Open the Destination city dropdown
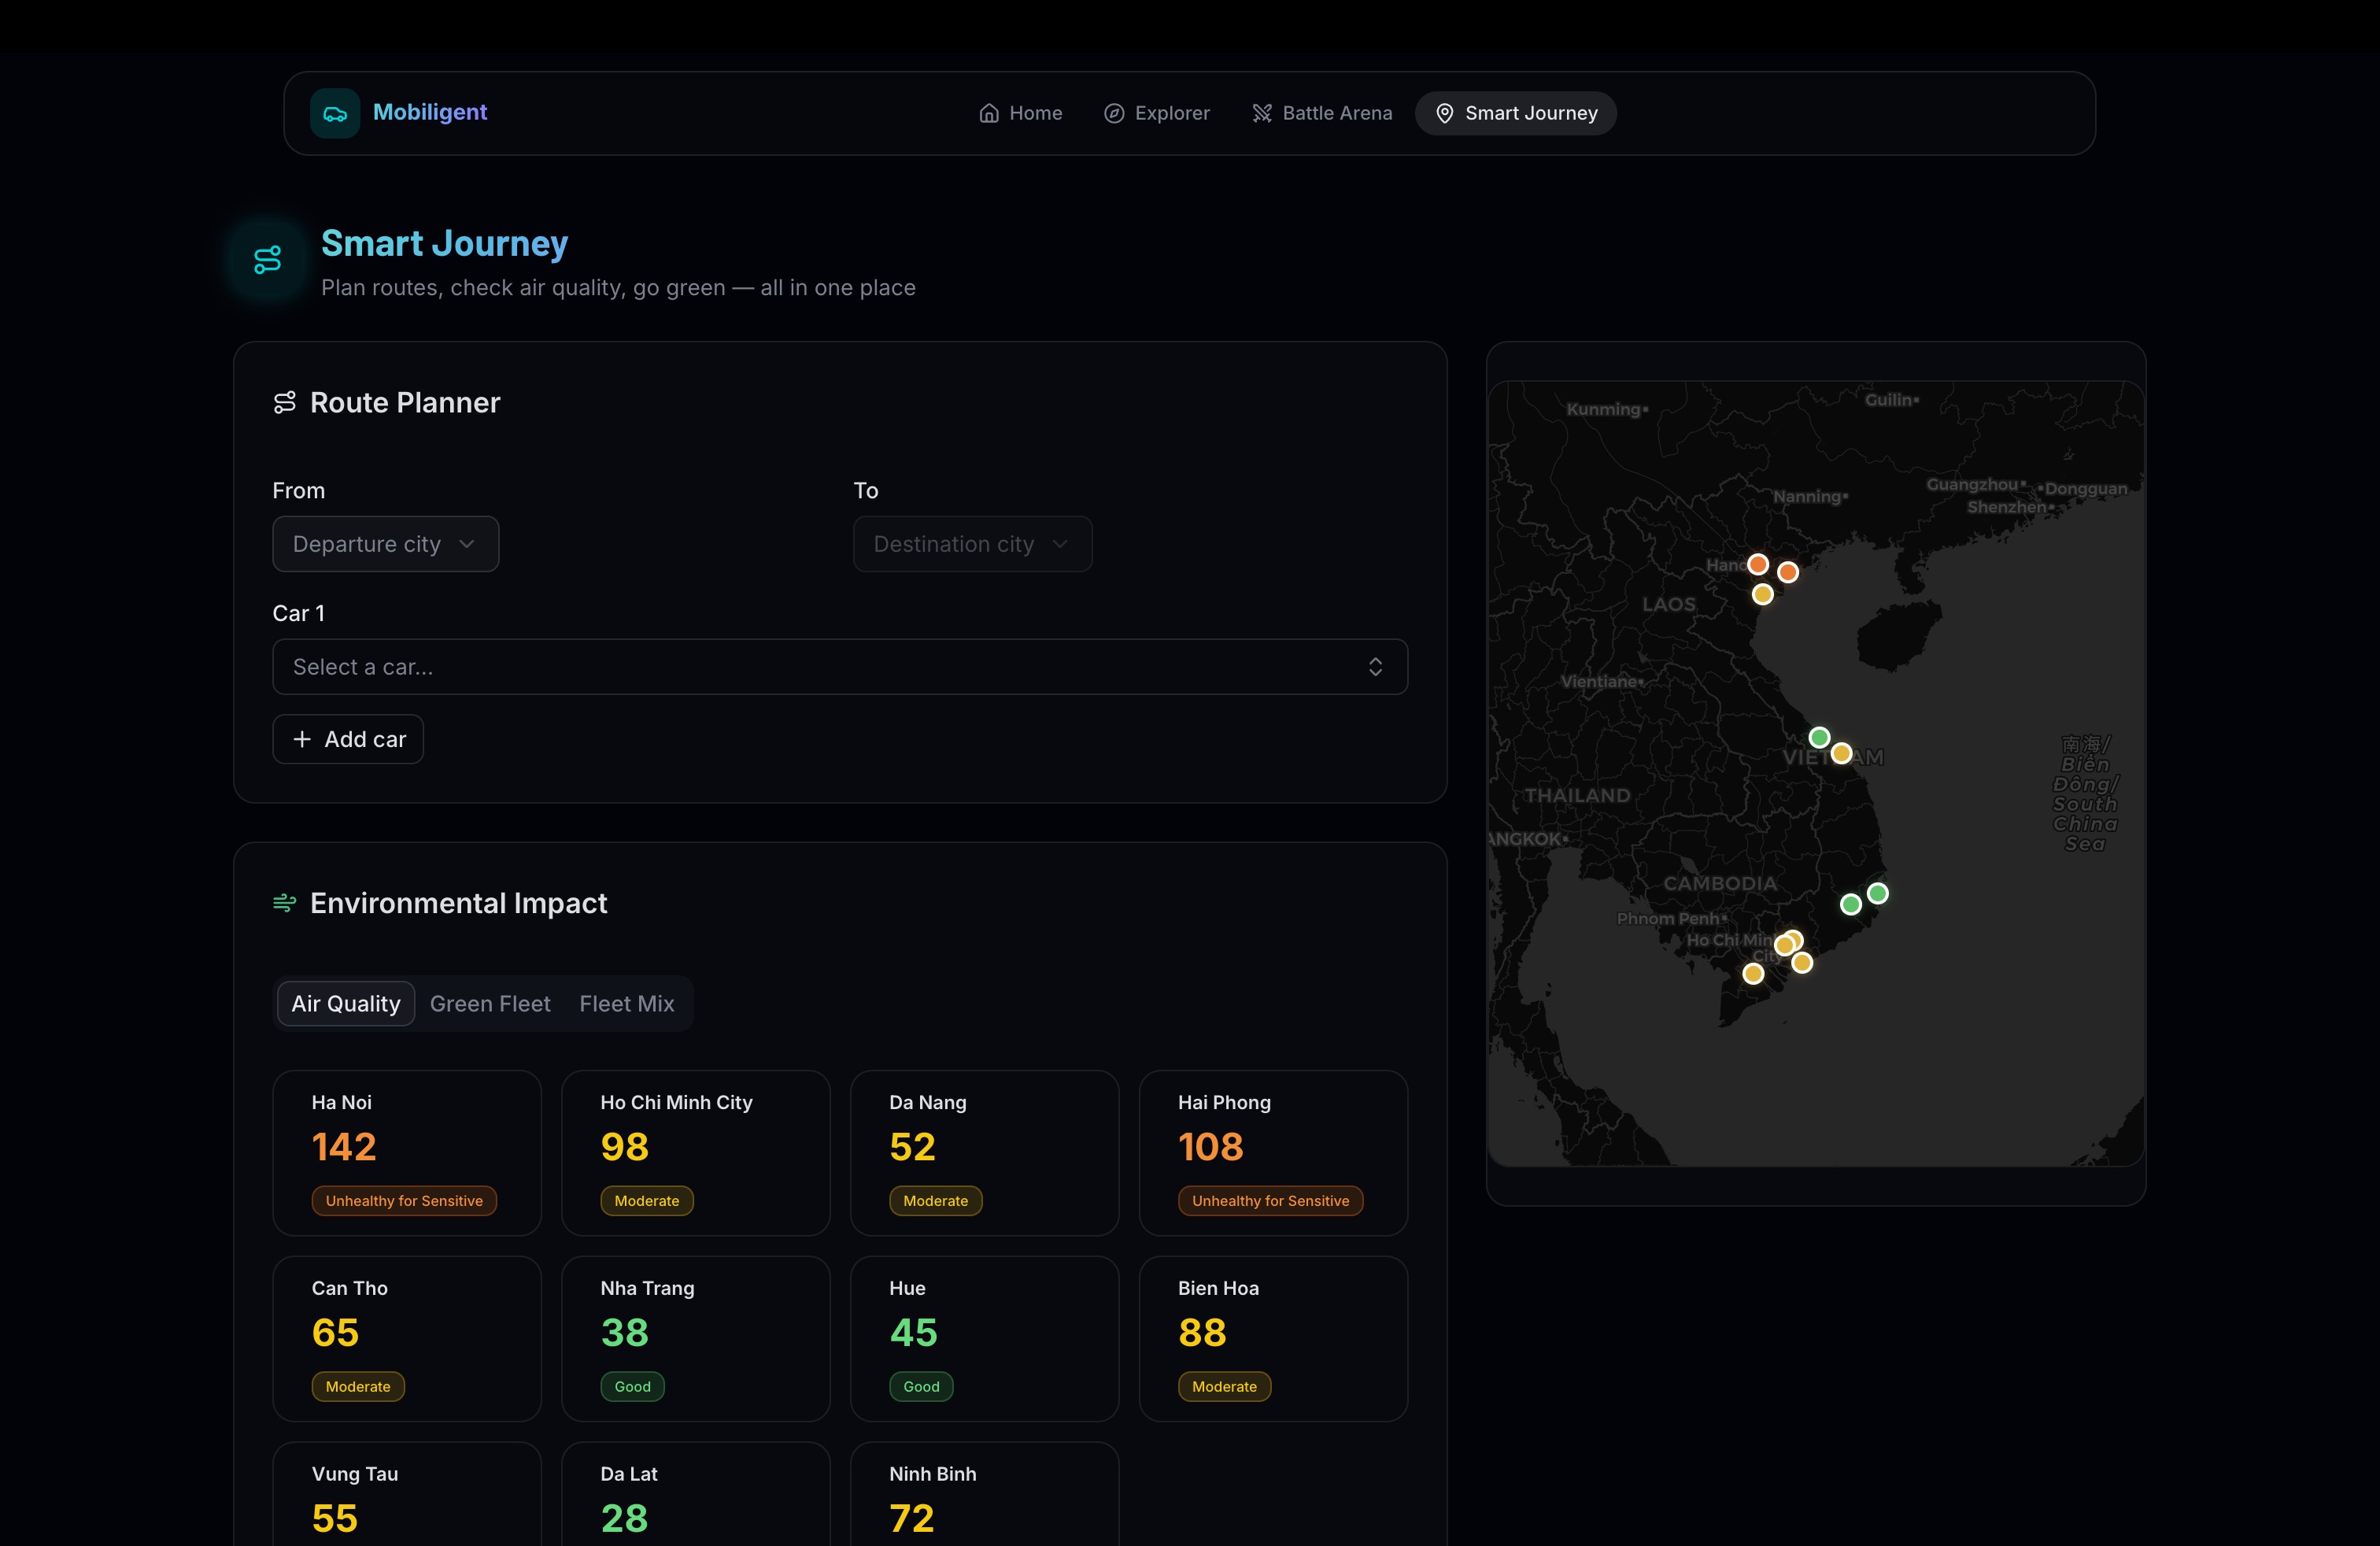The height and width of the screenshot is (1546, 2380). click(971, 544)
